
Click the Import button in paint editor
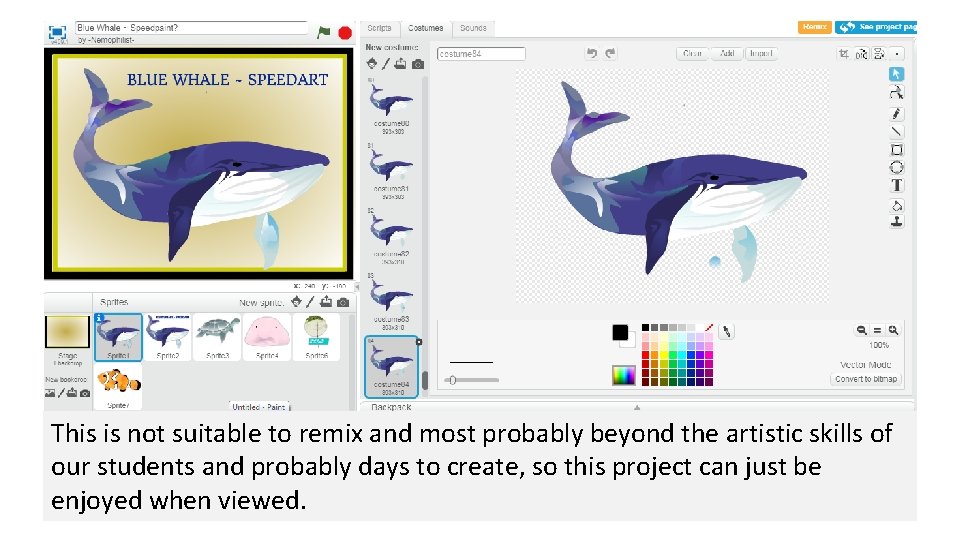tap(761, 53)
